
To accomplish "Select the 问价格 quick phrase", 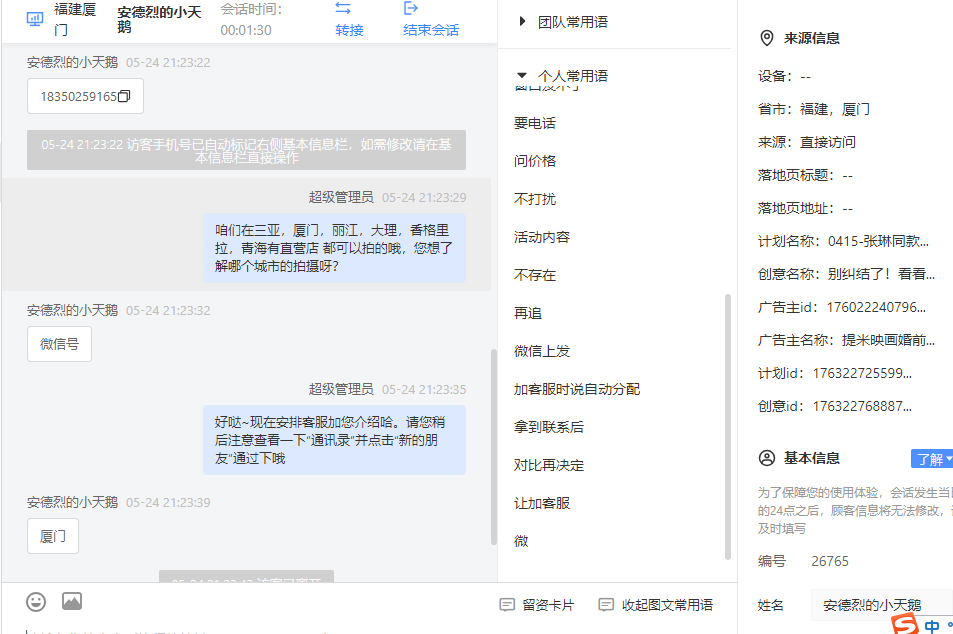I will click(535, 161).
